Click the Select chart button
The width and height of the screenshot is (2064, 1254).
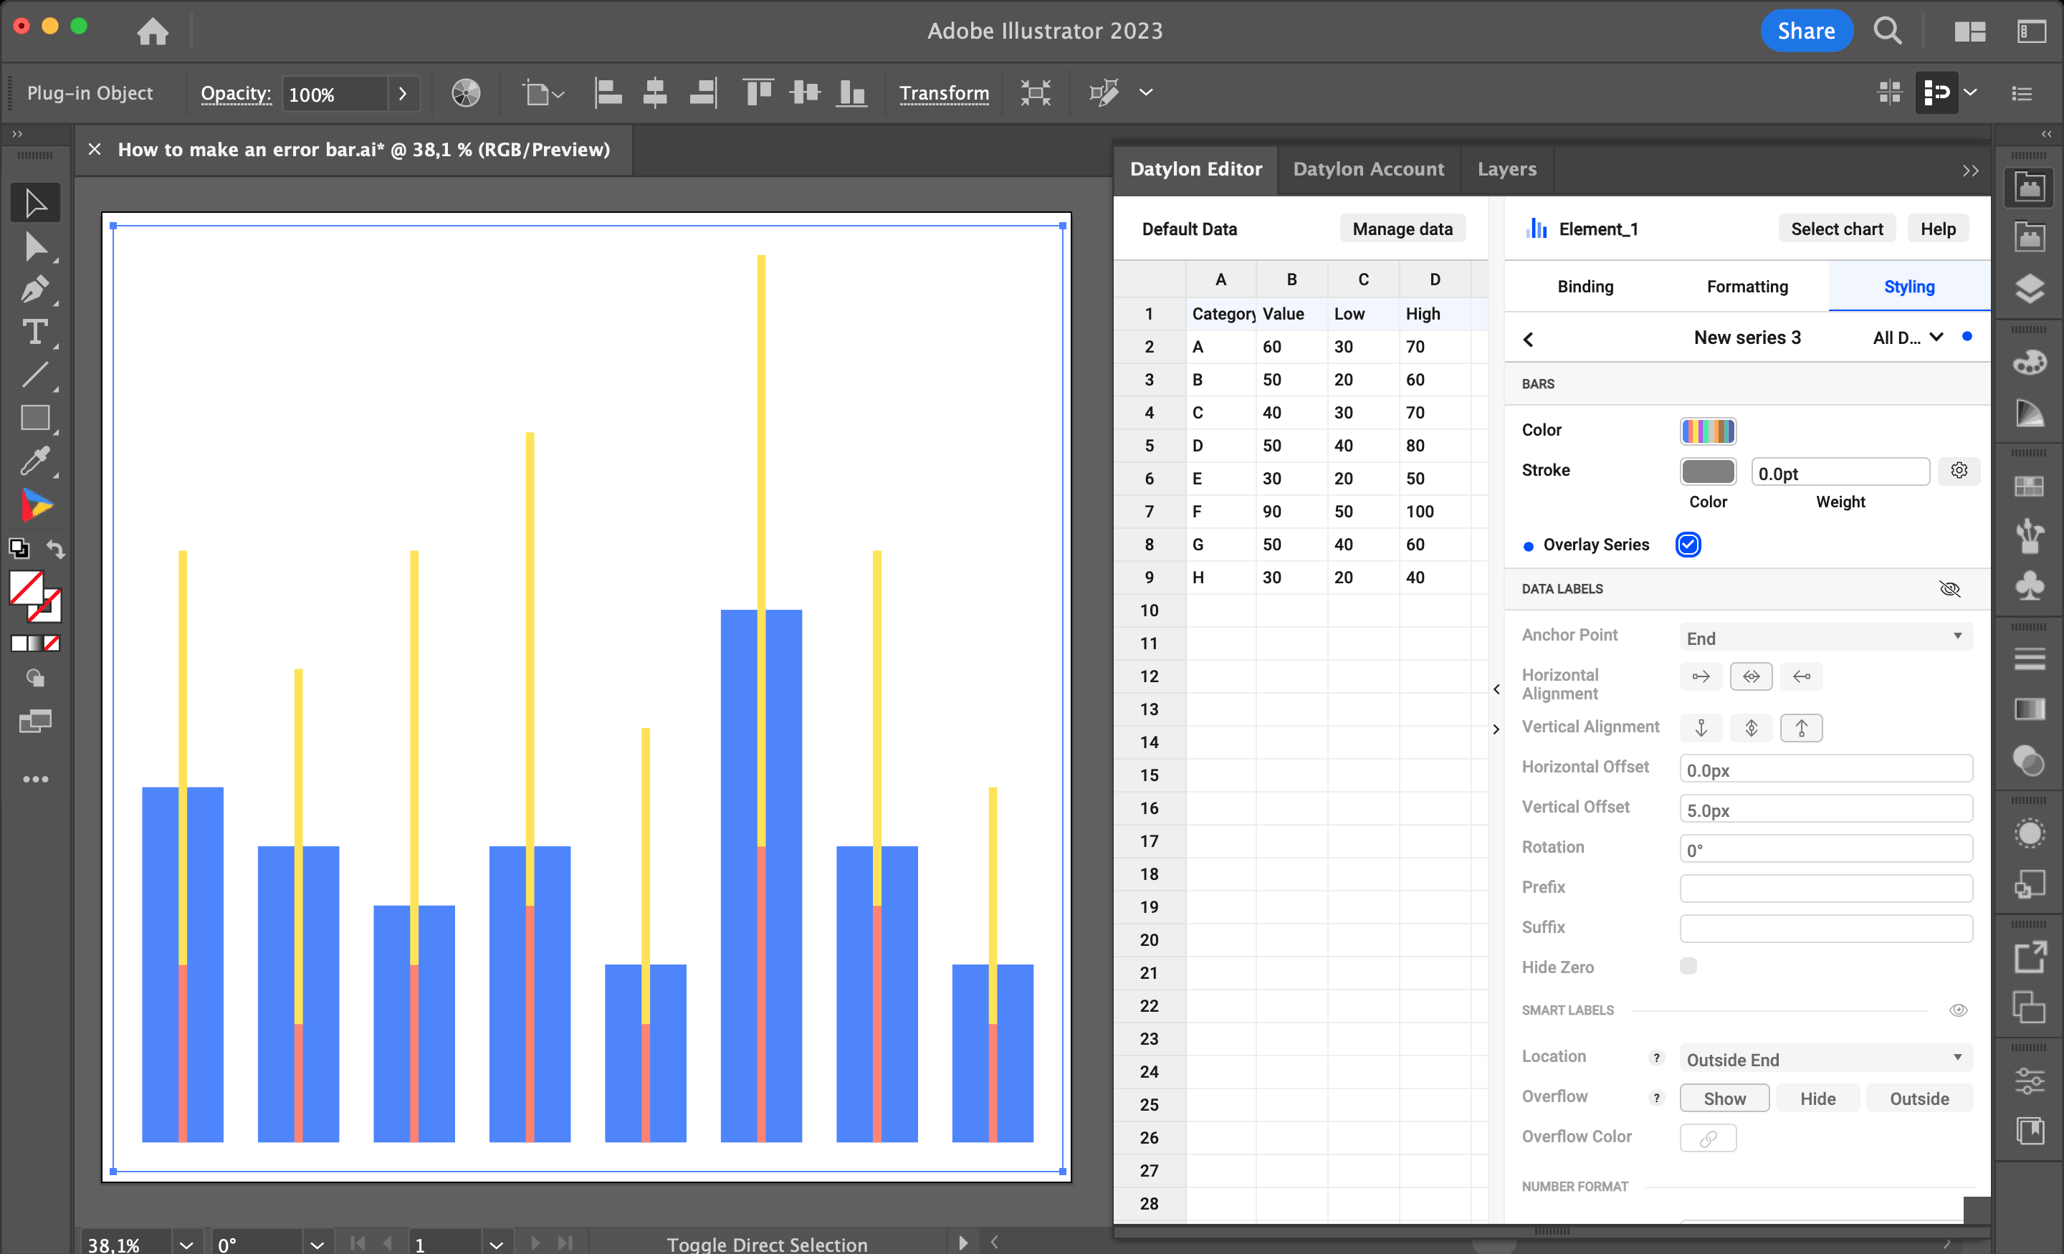1836,228
